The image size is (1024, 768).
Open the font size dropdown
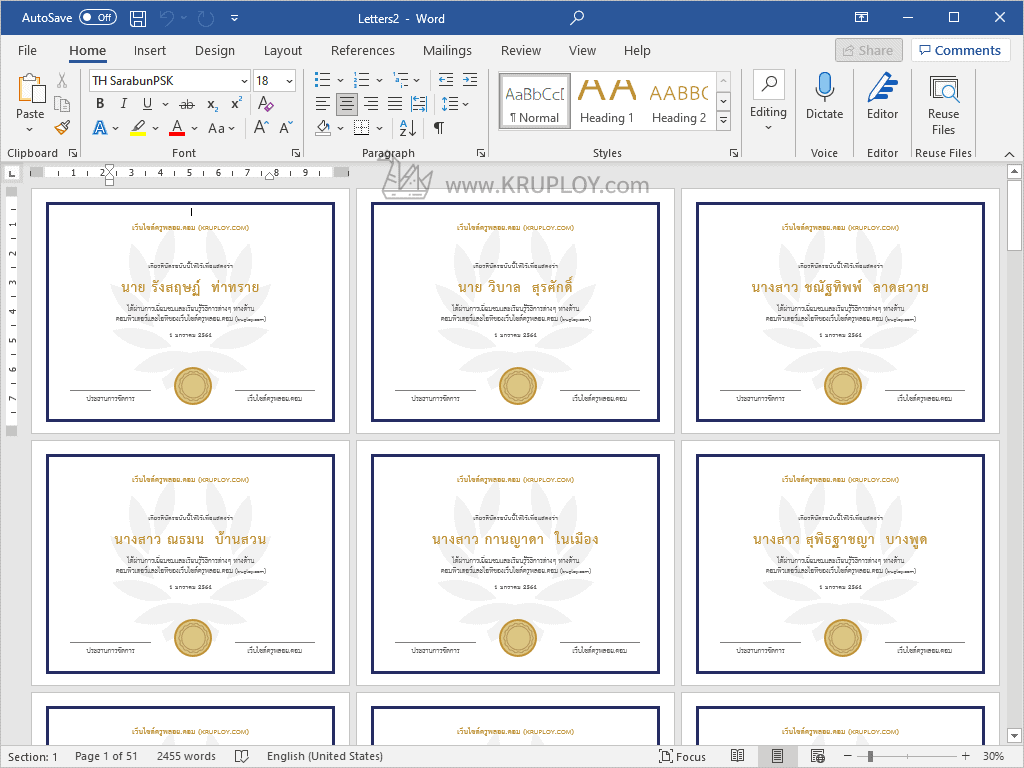point(290,81)
